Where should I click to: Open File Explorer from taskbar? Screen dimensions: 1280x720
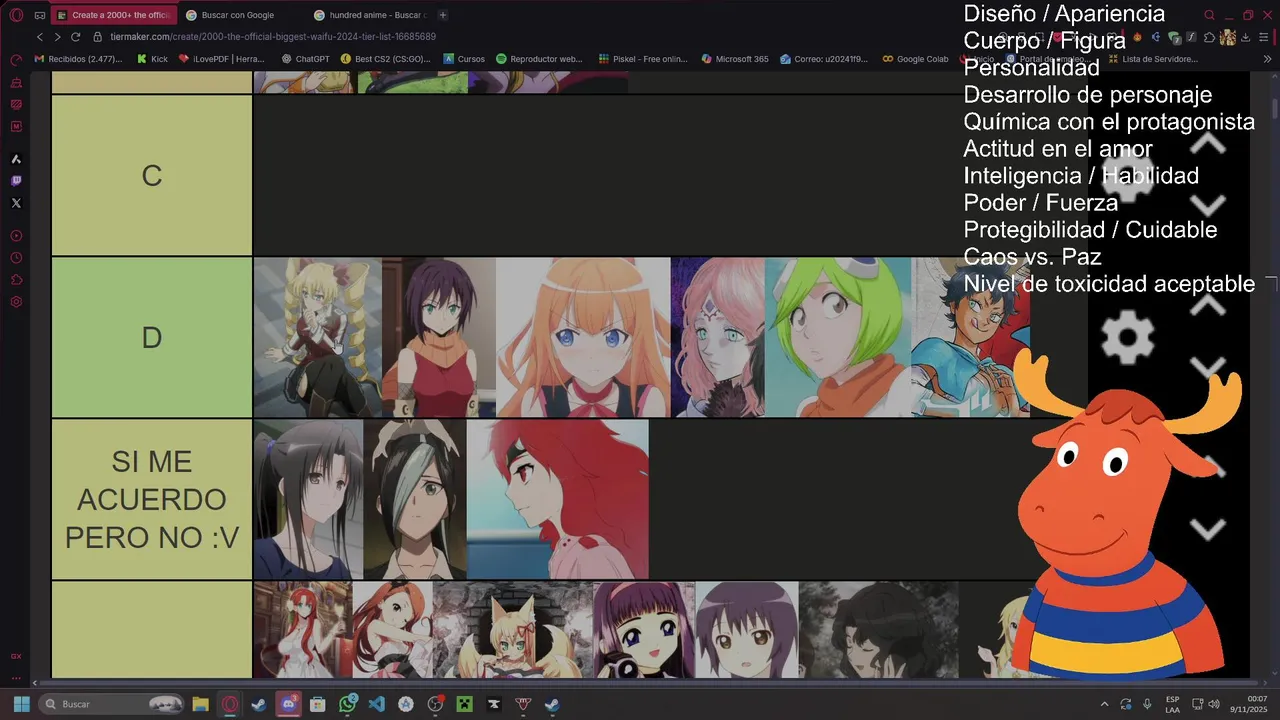click(x=200, y=704)
